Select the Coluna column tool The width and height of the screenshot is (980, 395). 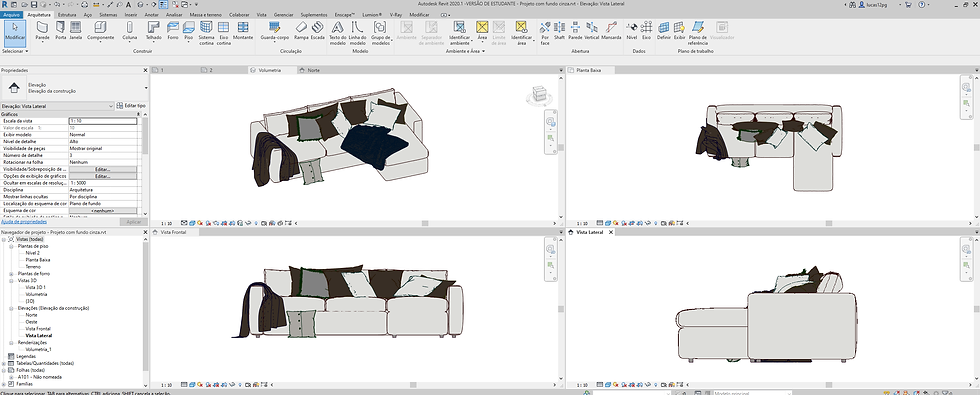coord(129,31)
